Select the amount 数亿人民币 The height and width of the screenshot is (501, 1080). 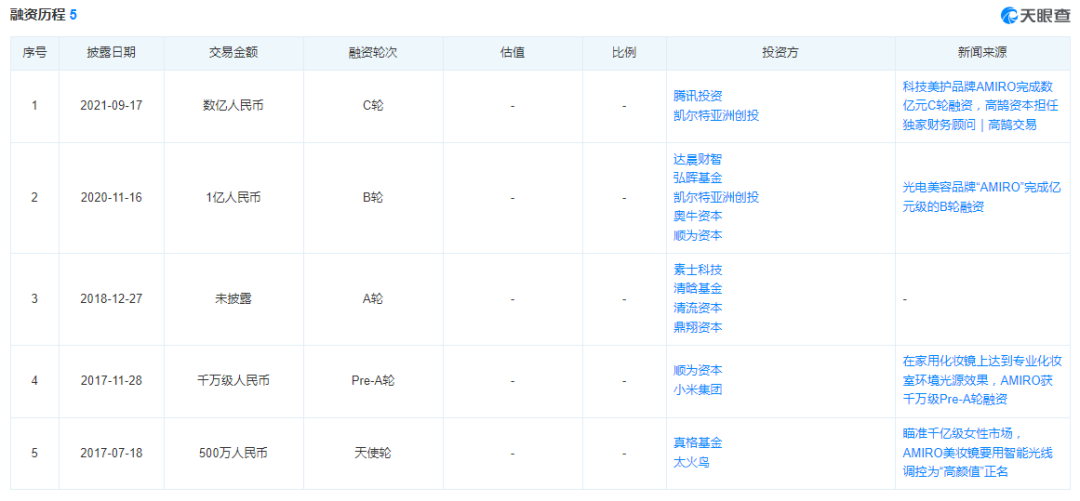tap(233, 107)
